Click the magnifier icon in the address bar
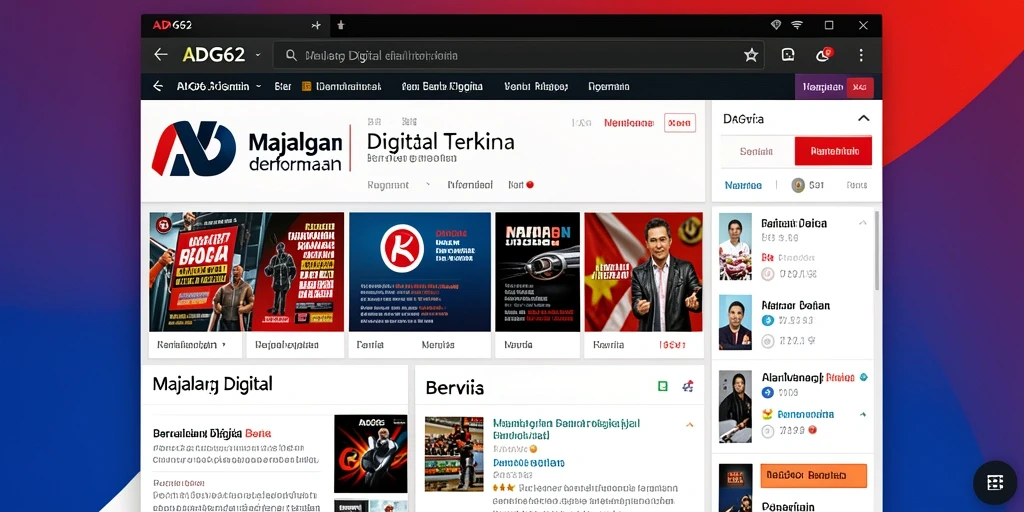Image resolution: width=1024 pixels, height=512 pixels. click(x=291, y=56)
